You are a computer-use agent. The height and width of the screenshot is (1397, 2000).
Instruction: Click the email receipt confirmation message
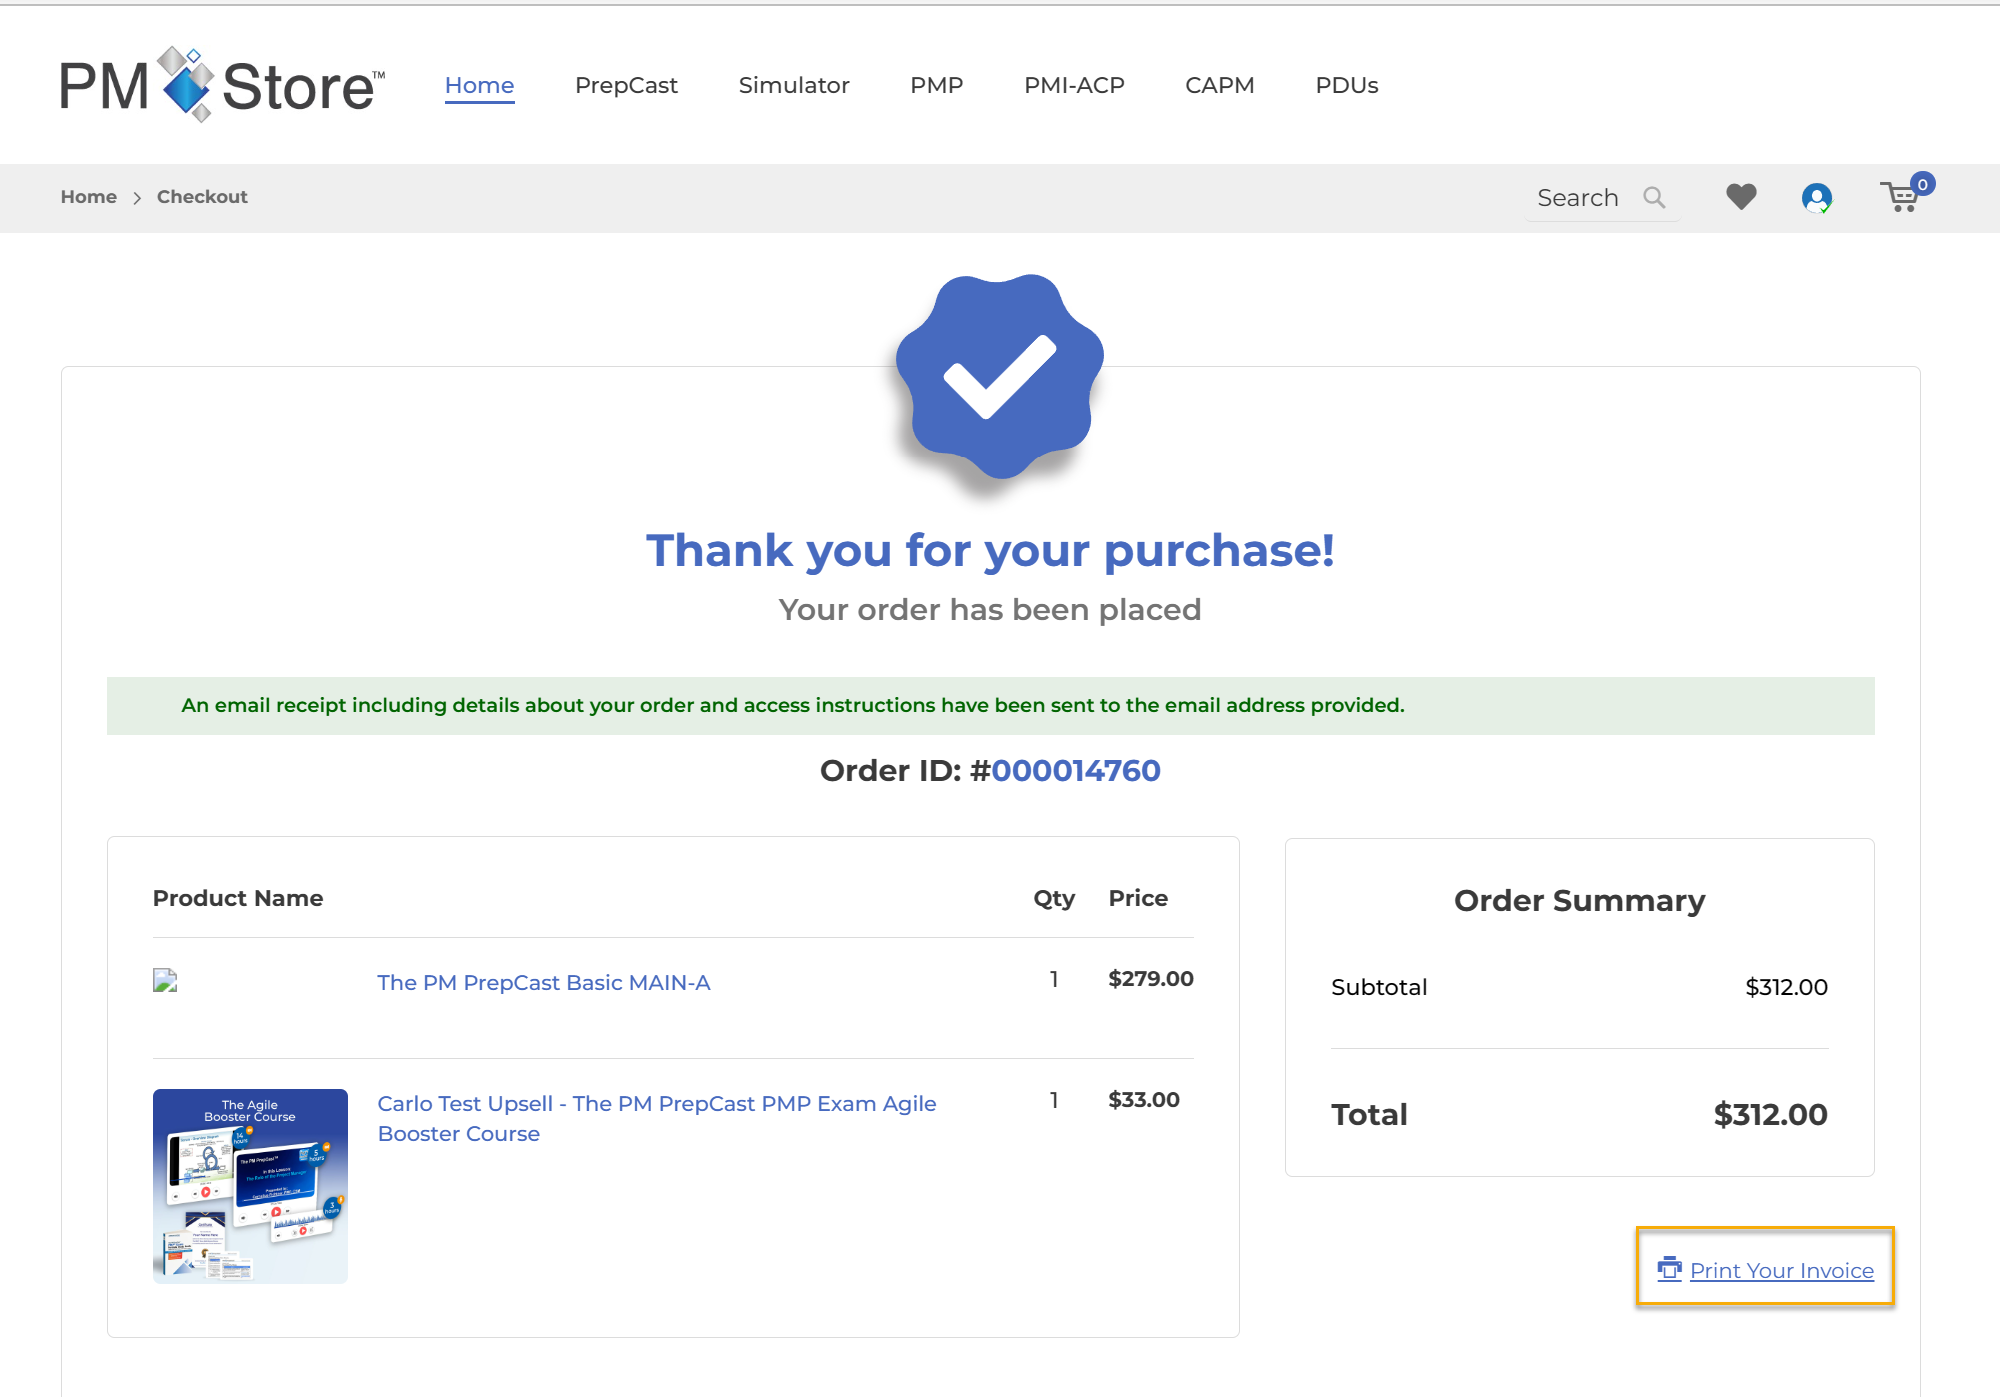click(793, 706)
